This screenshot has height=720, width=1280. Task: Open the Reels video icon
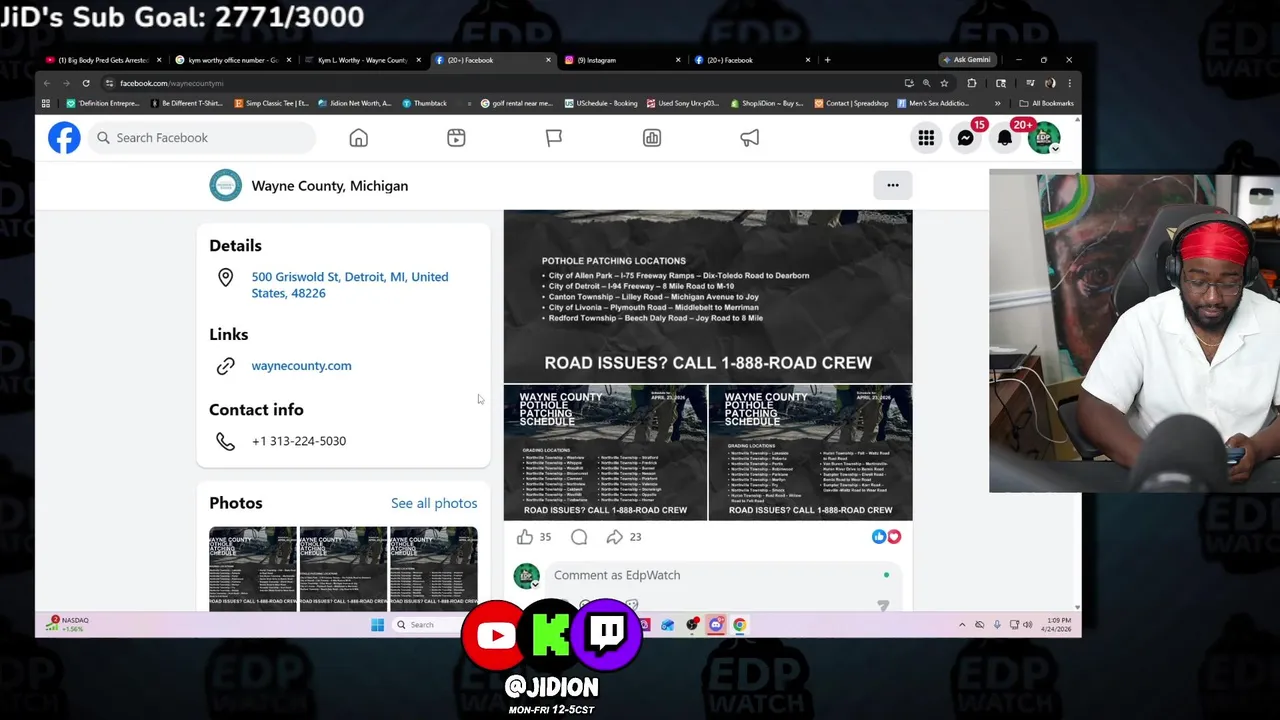coord(456,138)
